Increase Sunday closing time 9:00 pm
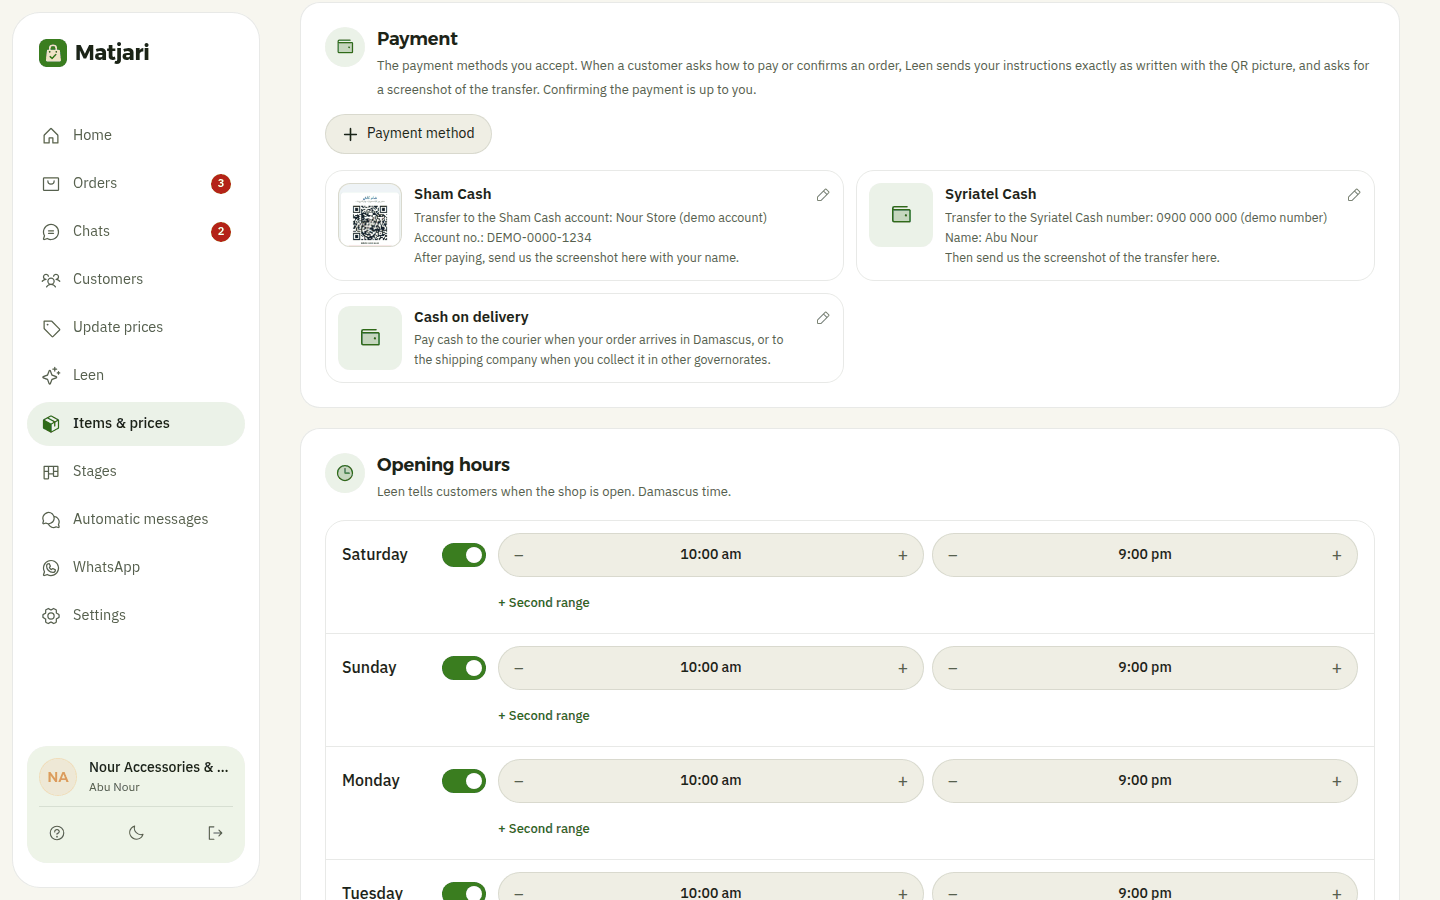 point(1337,668)
